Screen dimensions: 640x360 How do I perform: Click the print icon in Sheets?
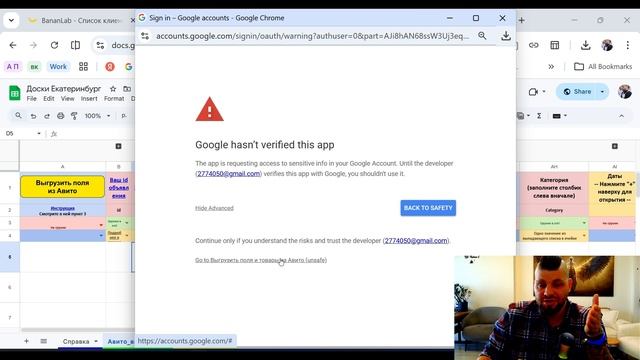[60, 116]
